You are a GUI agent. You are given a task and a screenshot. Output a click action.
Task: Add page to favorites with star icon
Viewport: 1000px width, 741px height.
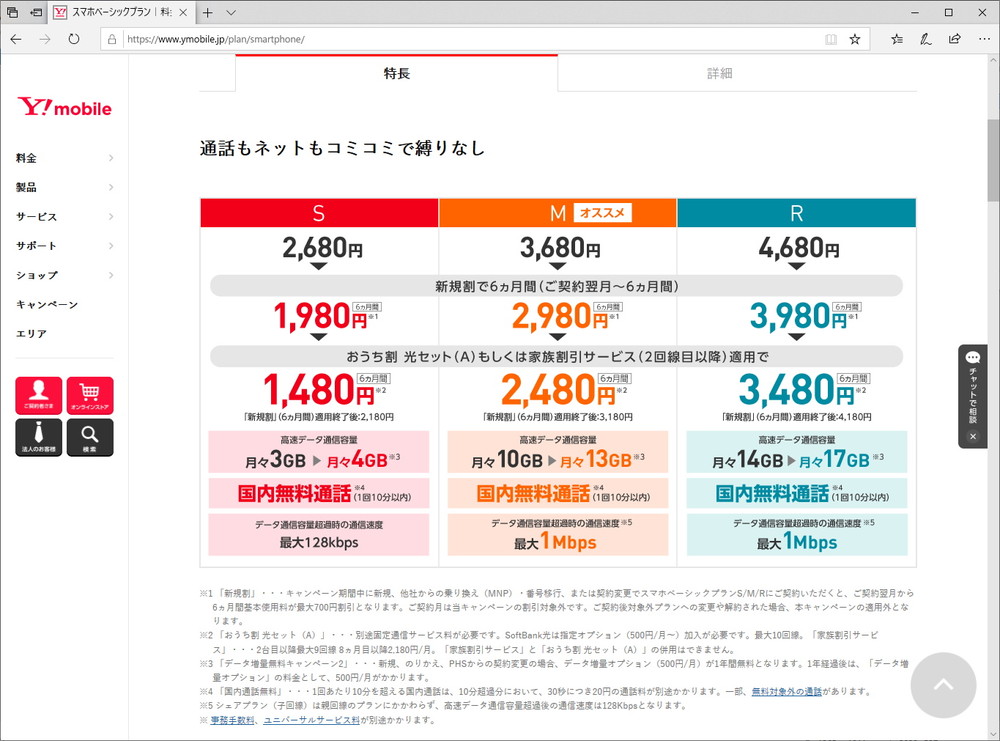[x=855, y=40]
